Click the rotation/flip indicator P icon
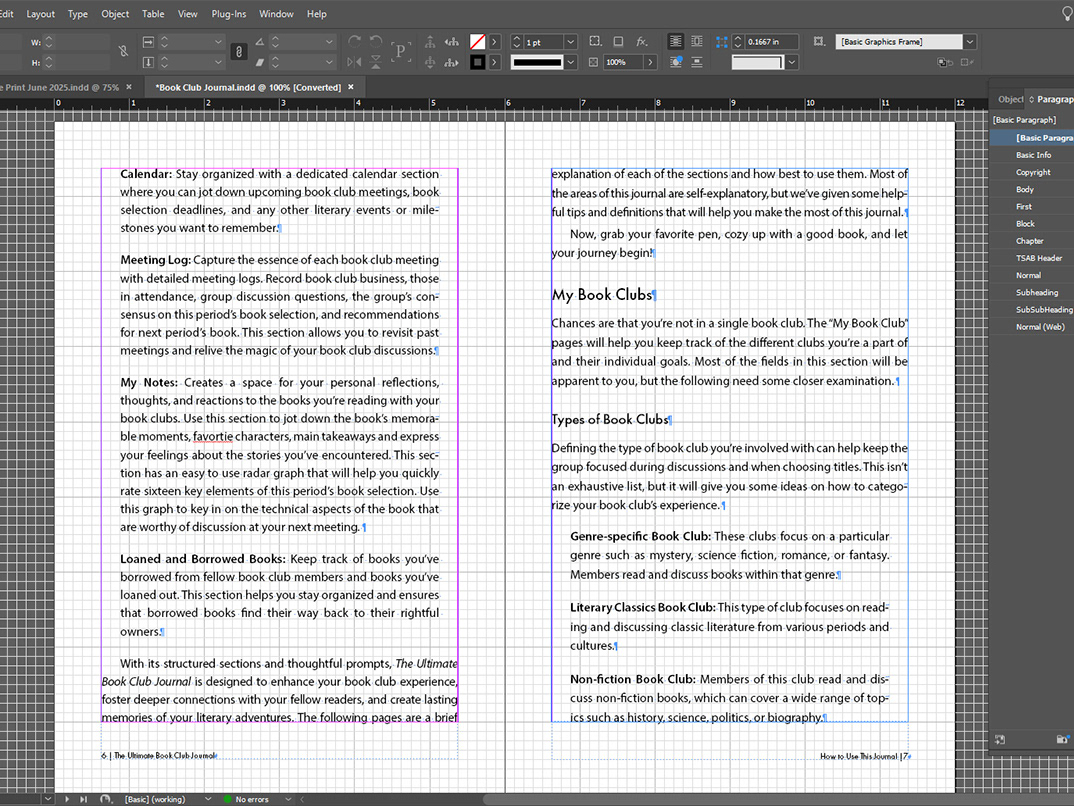Image resolution: width=1074 pixels, height=806 pixels. click(400, 51)
